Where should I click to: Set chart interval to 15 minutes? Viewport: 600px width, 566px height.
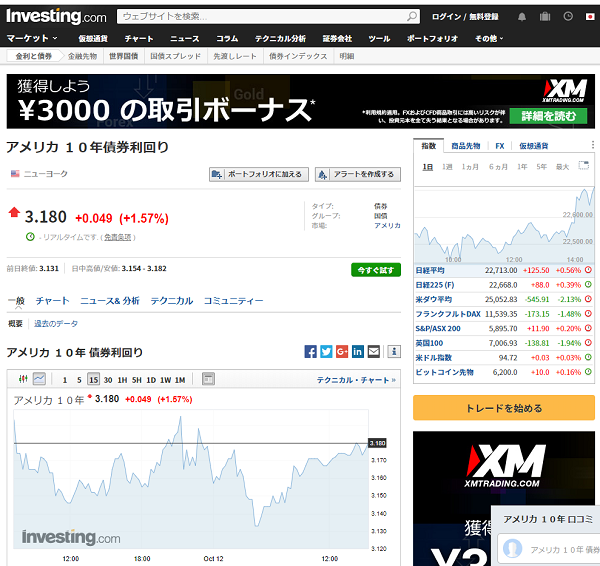coord(93,380)
